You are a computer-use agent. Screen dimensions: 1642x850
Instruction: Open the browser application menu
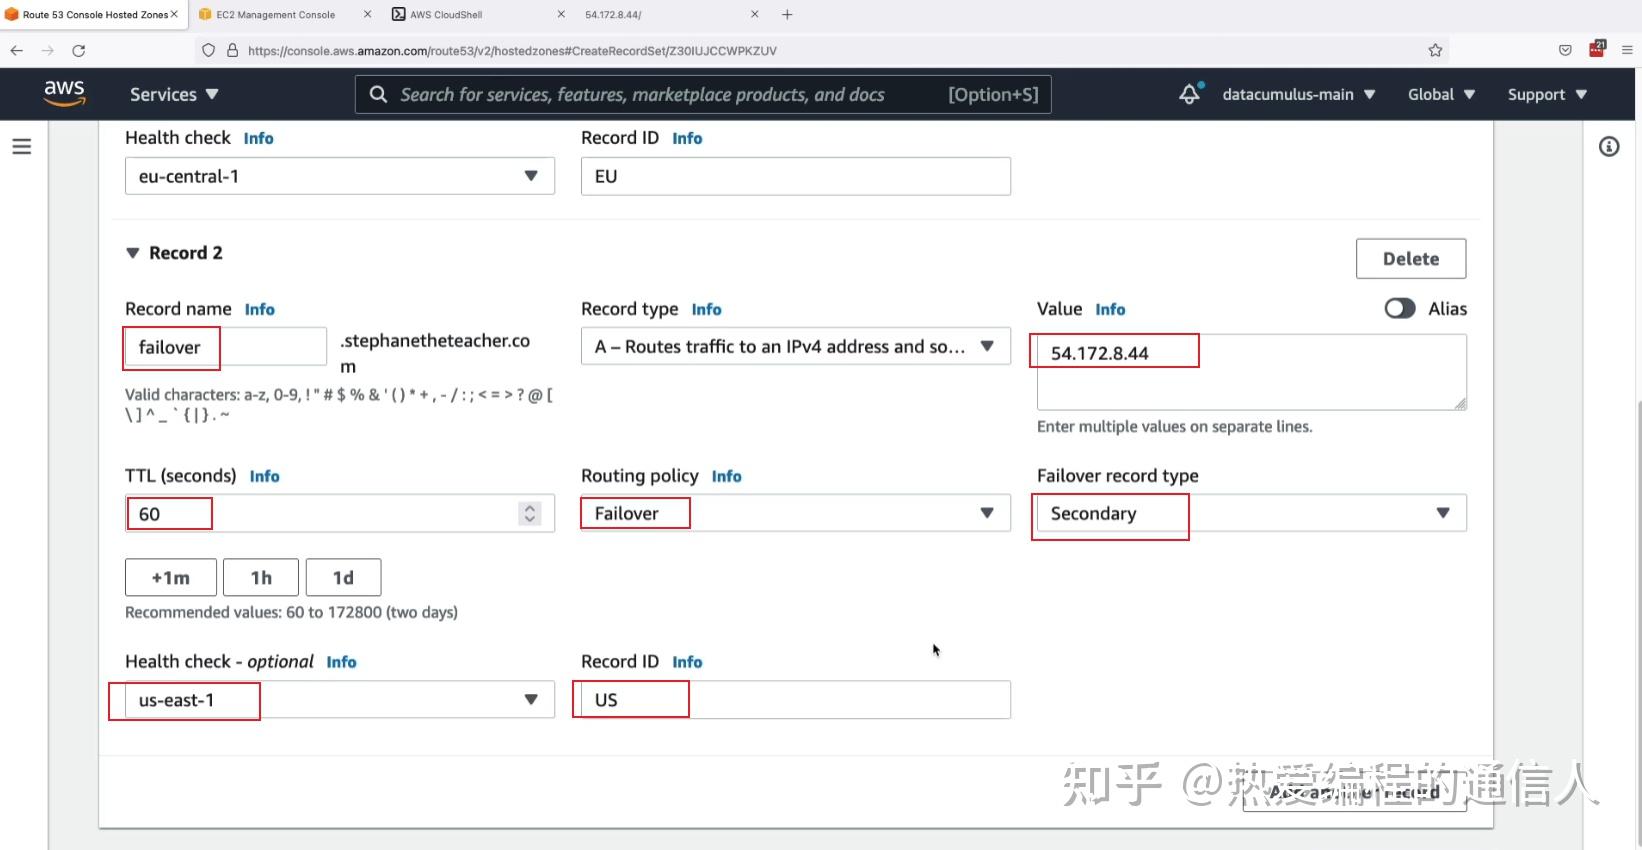tap(1627, 50)
